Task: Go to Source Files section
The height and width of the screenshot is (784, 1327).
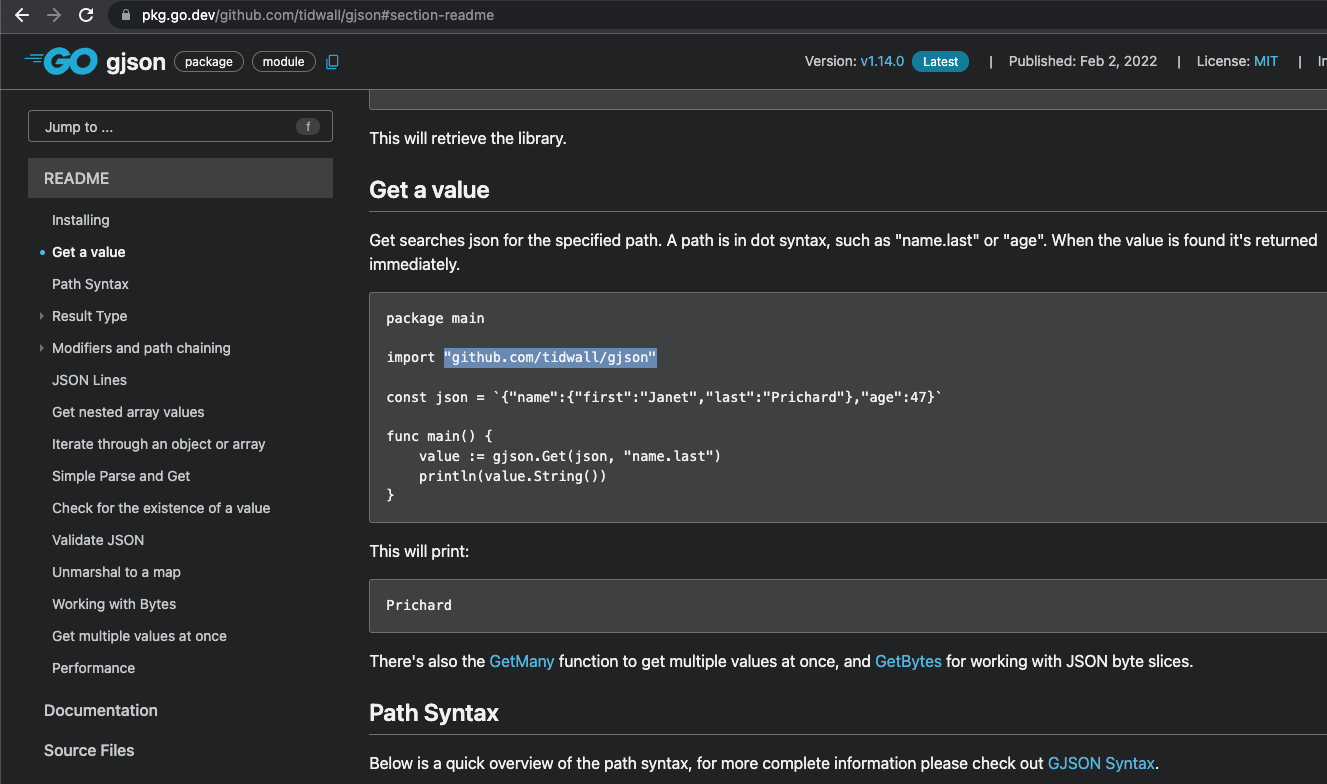Action: coord(89,750)
